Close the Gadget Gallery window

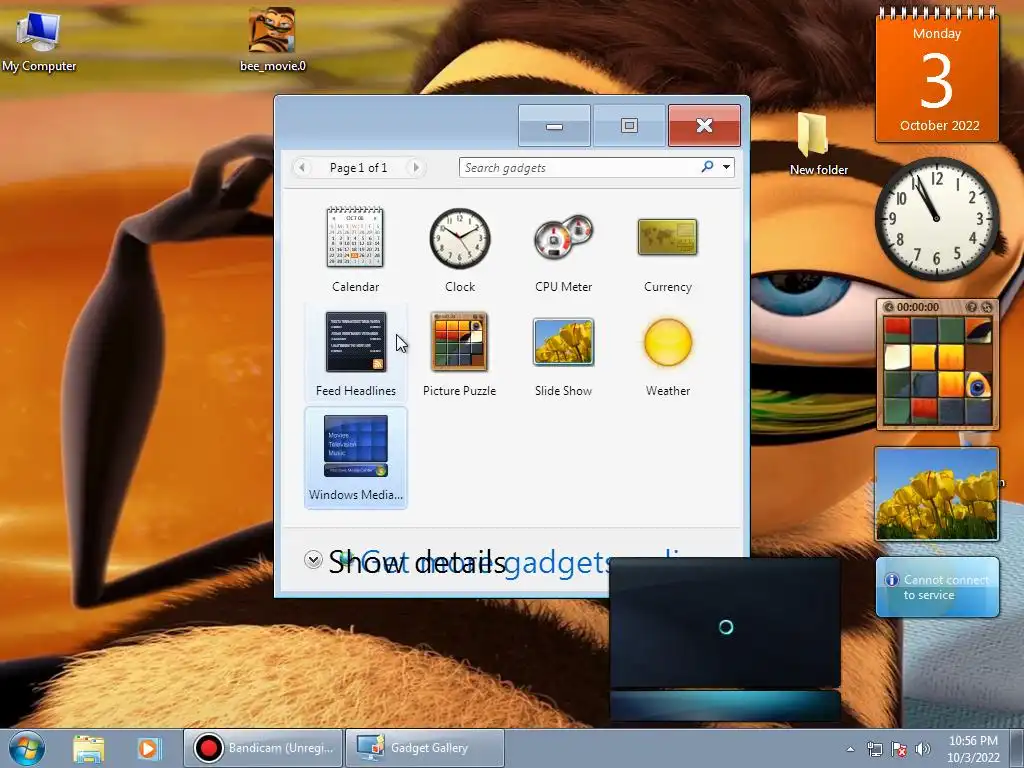pos(704,125)
